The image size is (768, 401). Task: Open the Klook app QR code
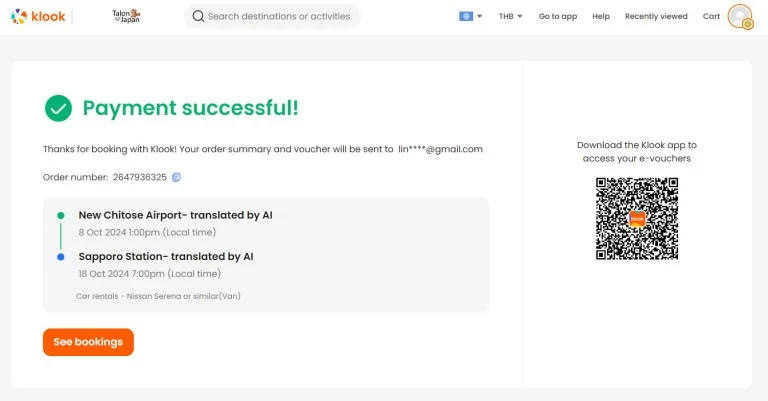637,218
